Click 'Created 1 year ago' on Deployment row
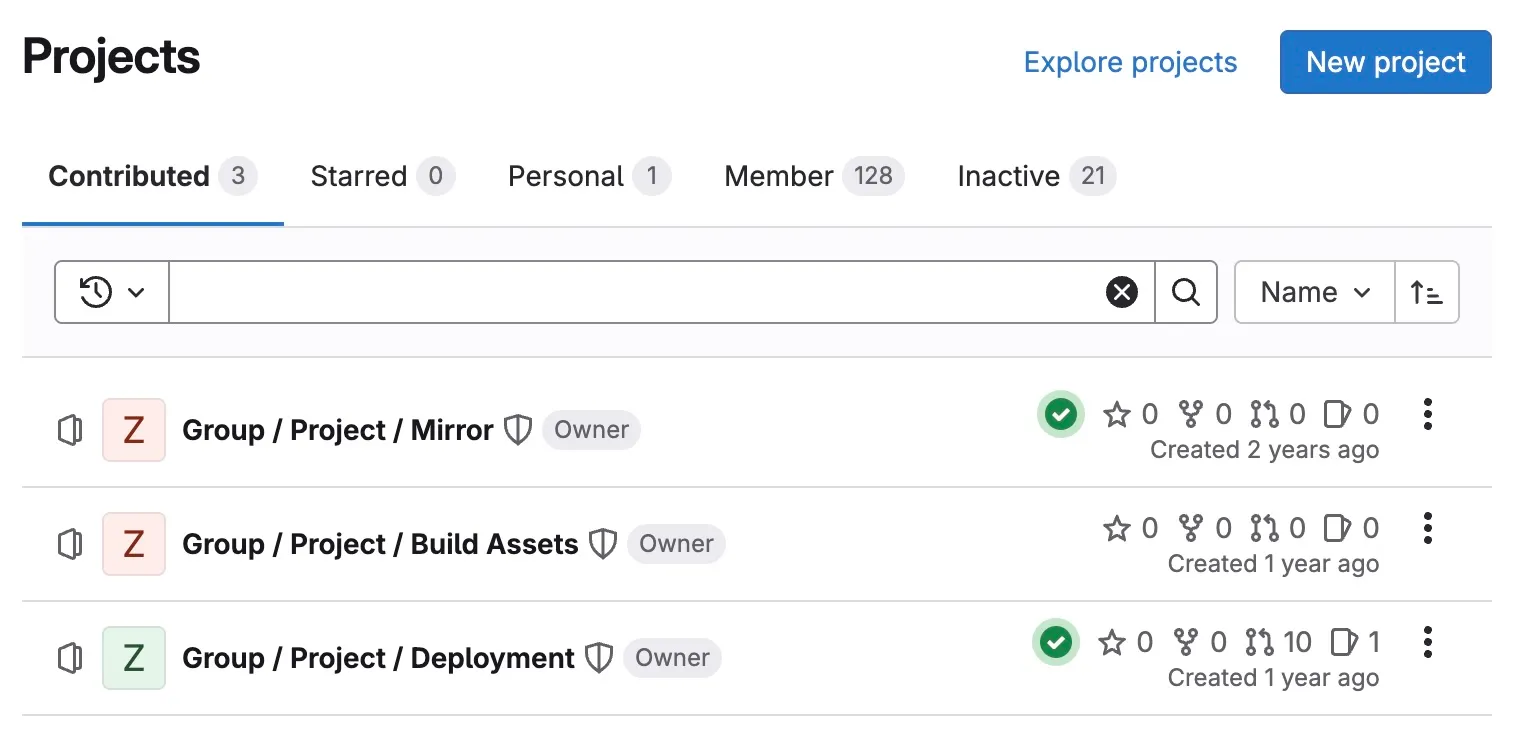Image resolution: width=1520 pixels, height=750 pixels. [1274, 678]
